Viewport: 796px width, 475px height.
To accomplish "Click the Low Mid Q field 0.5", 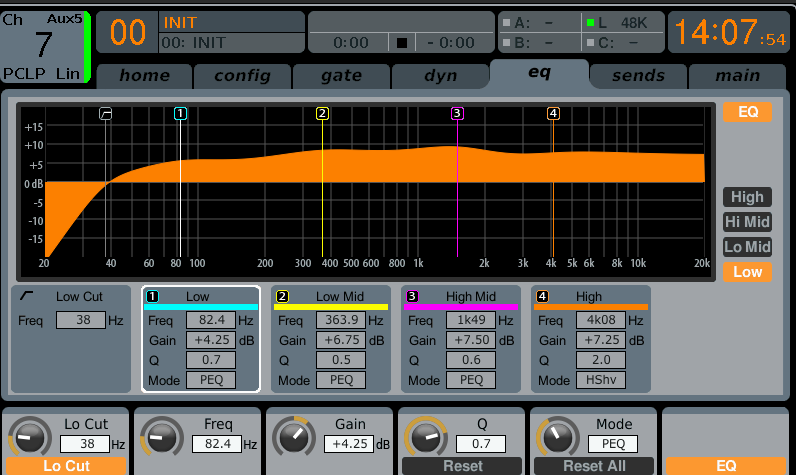I will [x=341, y=360].
